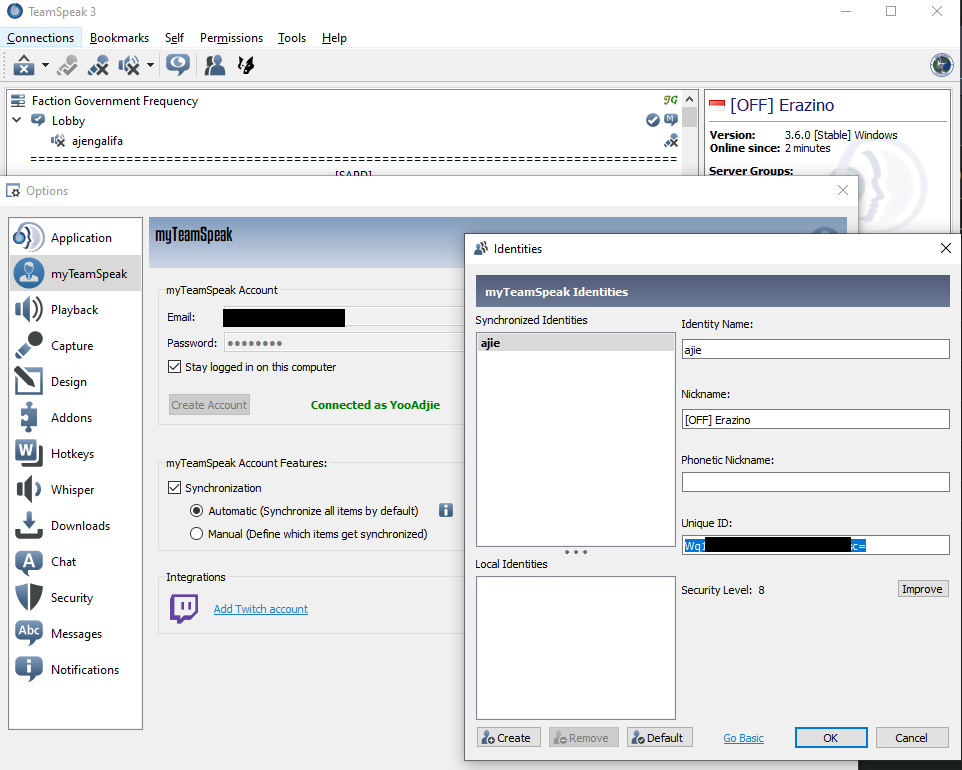Open the mute speakers dropdown arrow
The image size is (962, 770).
point(150,64)
